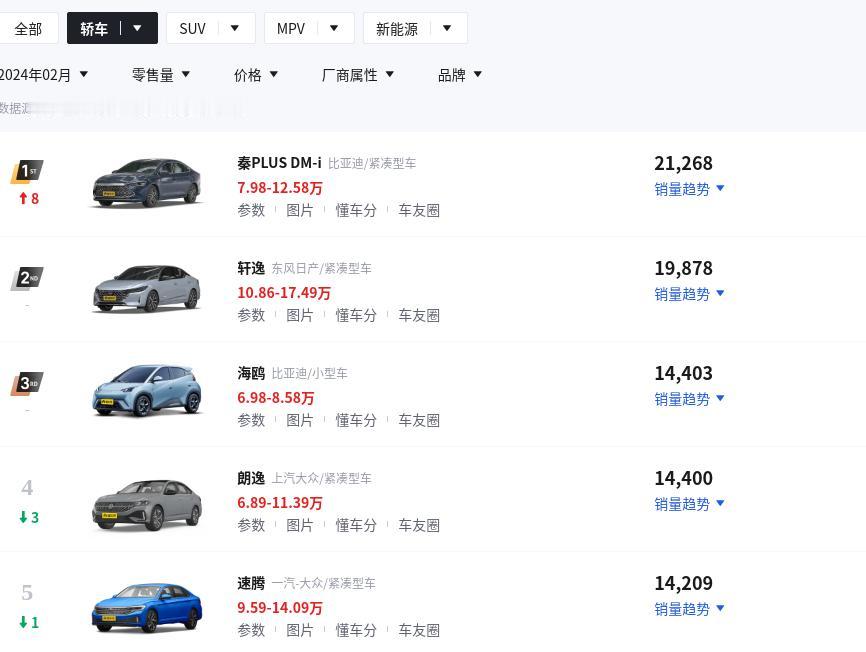This screenshot has width=866, height=652.
Task: Expand the SUV tab dropdown arrow
Action: coord(235,28)
